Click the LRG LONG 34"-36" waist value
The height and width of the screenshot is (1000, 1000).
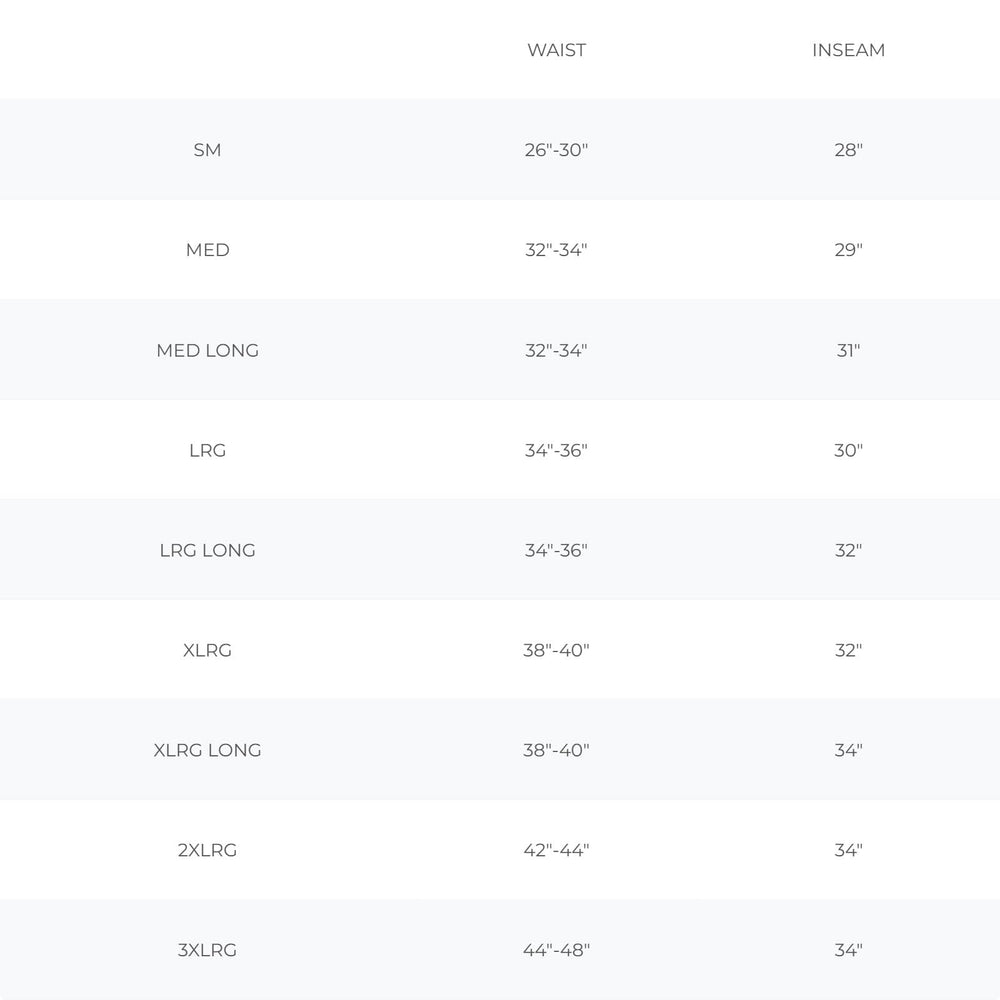[556, 550]
